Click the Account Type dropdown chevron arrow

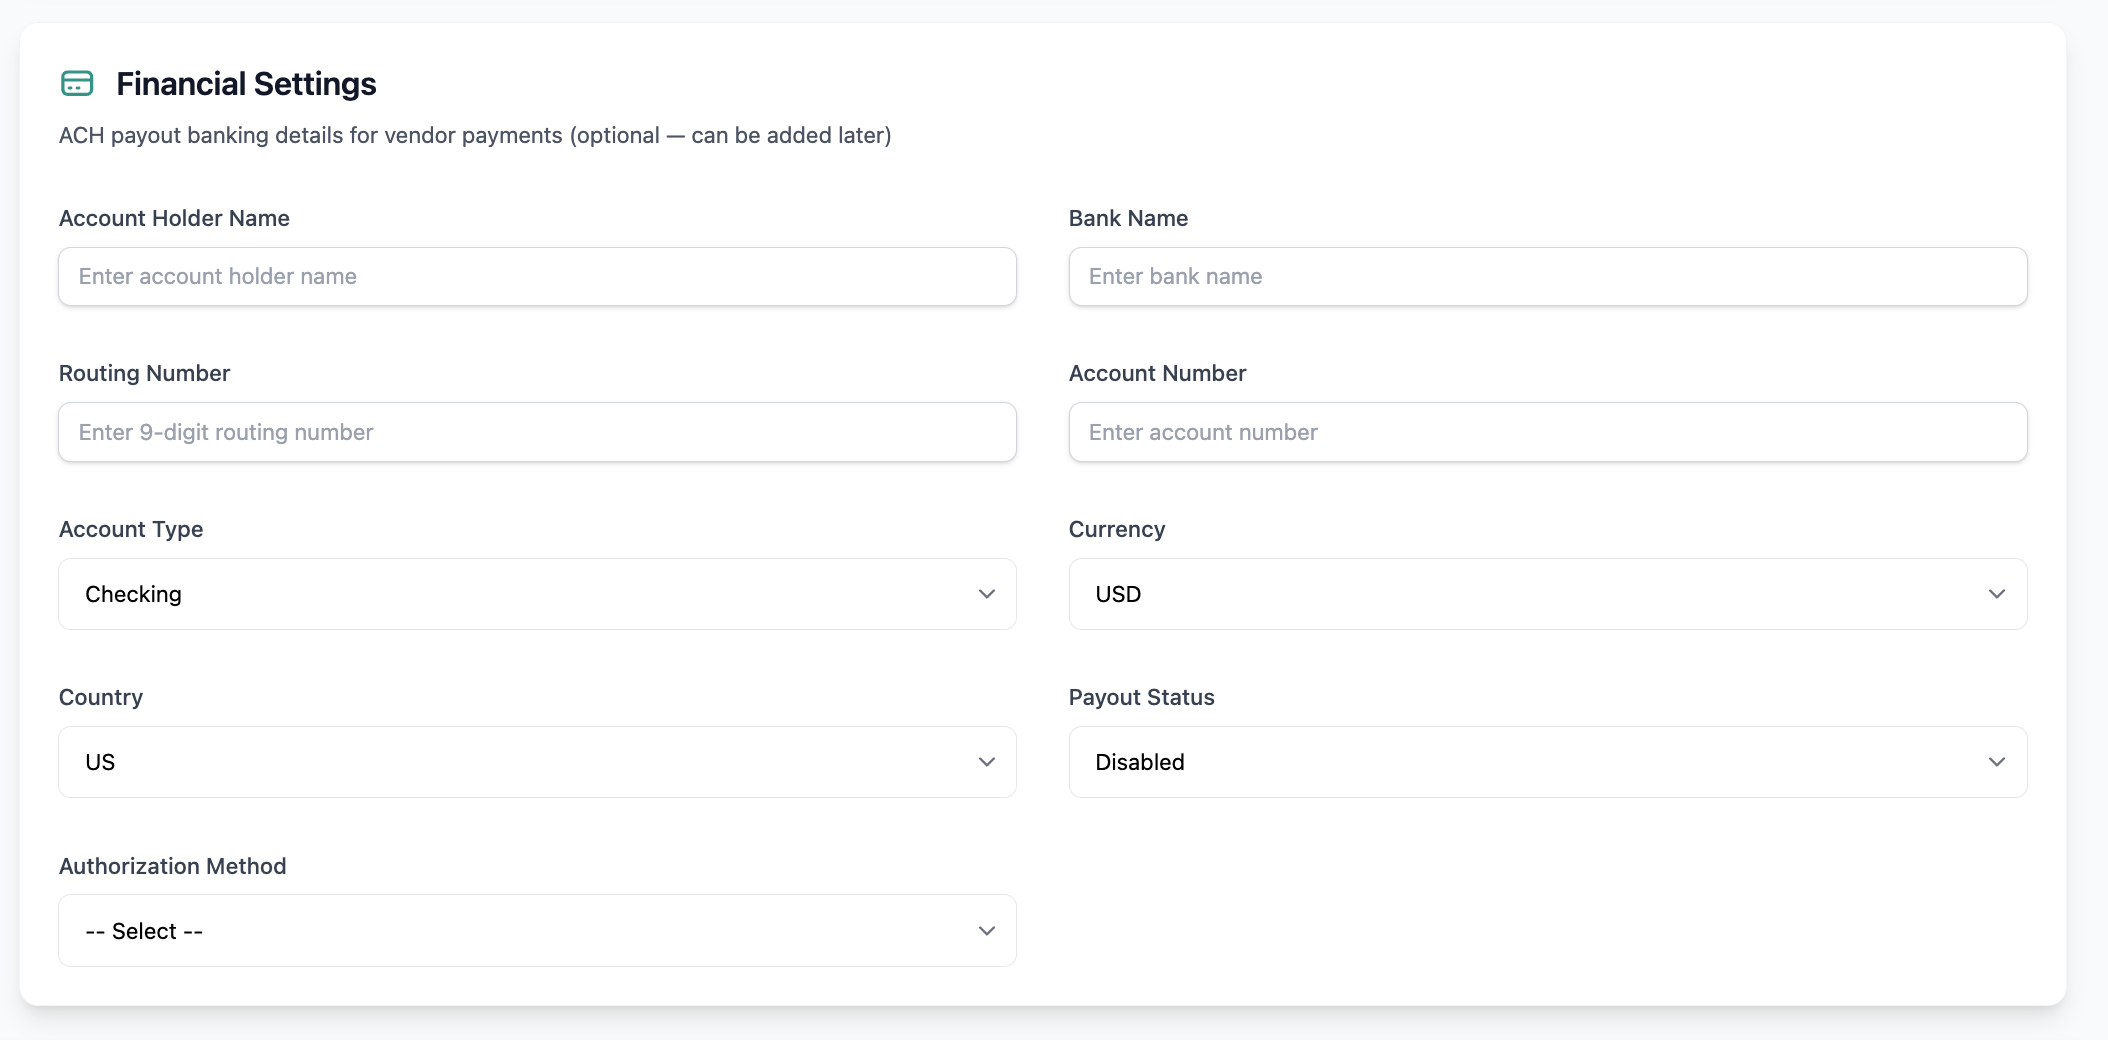(x=986, y=594)
